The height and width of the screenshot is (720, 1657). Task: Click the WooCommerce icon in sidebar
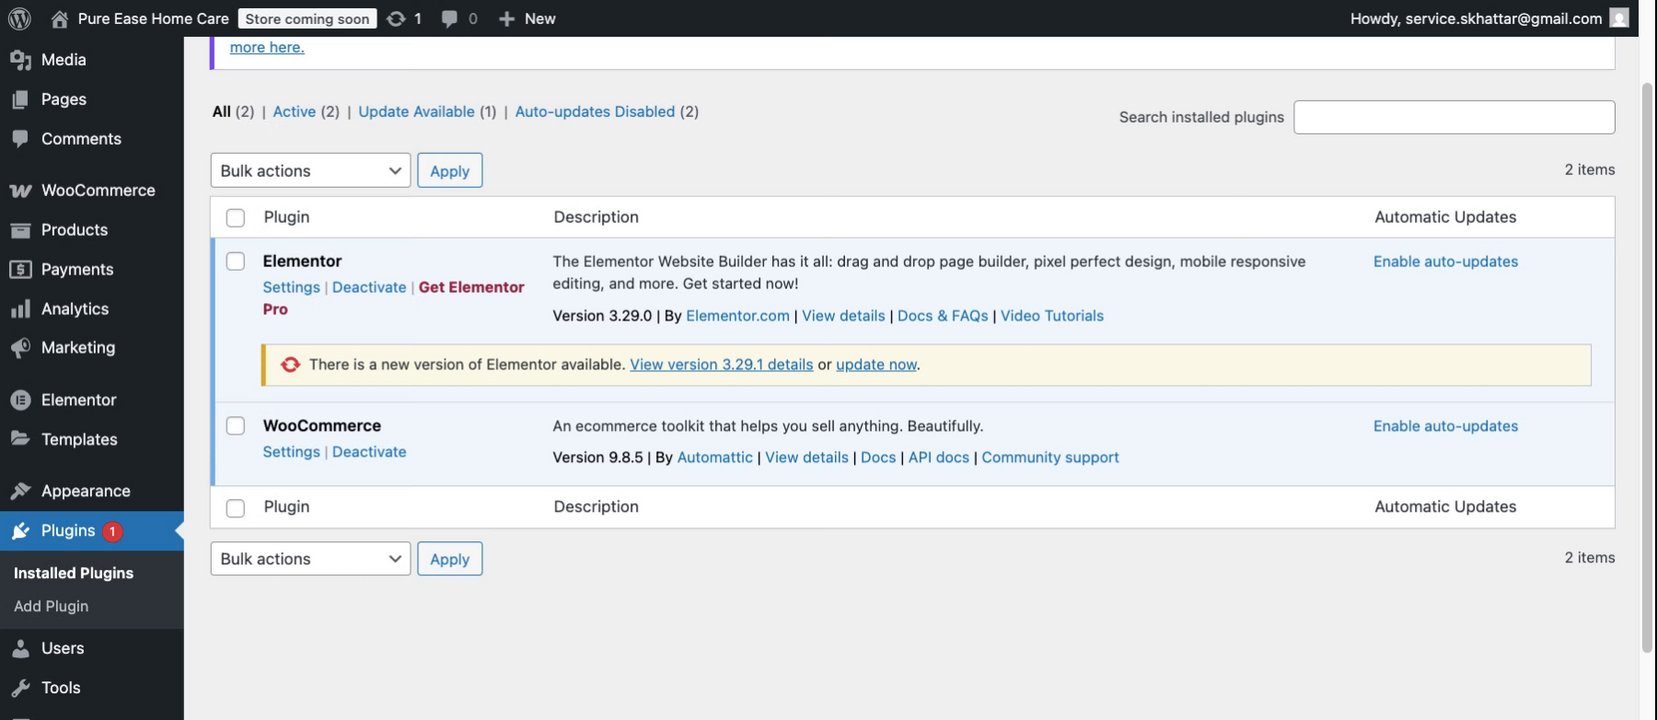point(20,190)
